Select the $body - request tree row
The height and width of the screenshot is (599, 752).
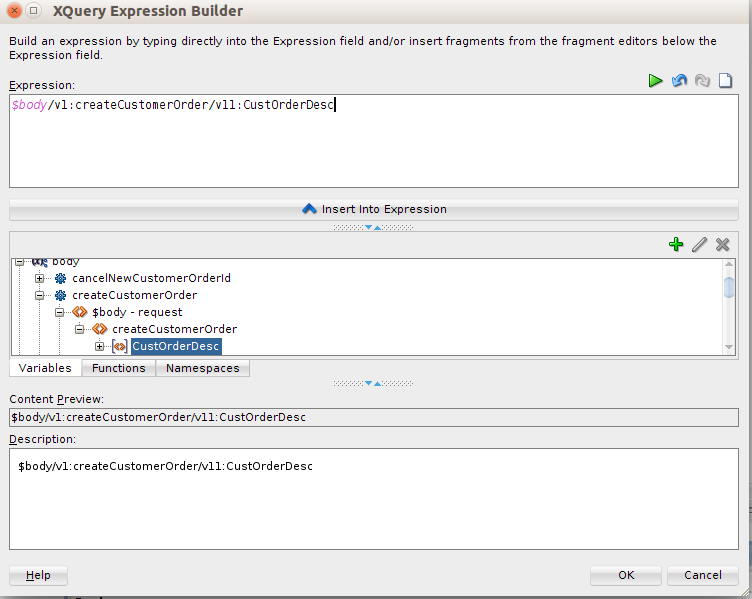tap(137, 312)
